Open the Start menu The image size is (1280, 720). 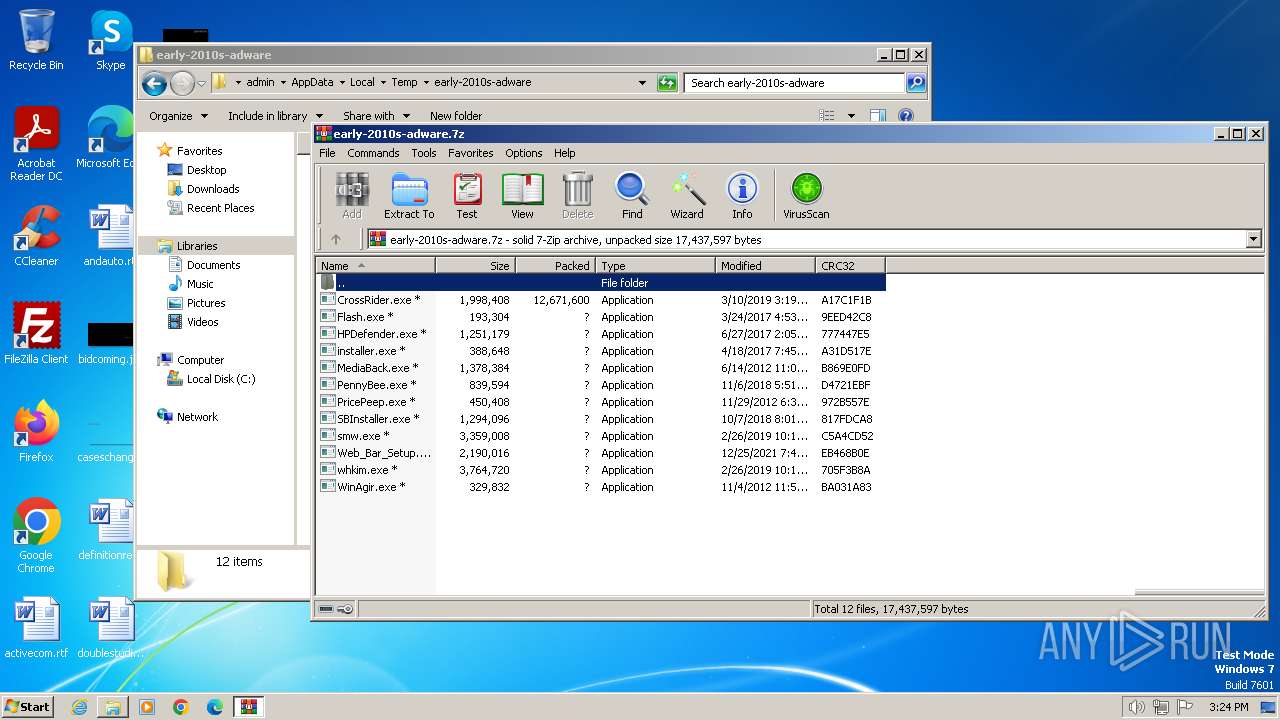28,707
